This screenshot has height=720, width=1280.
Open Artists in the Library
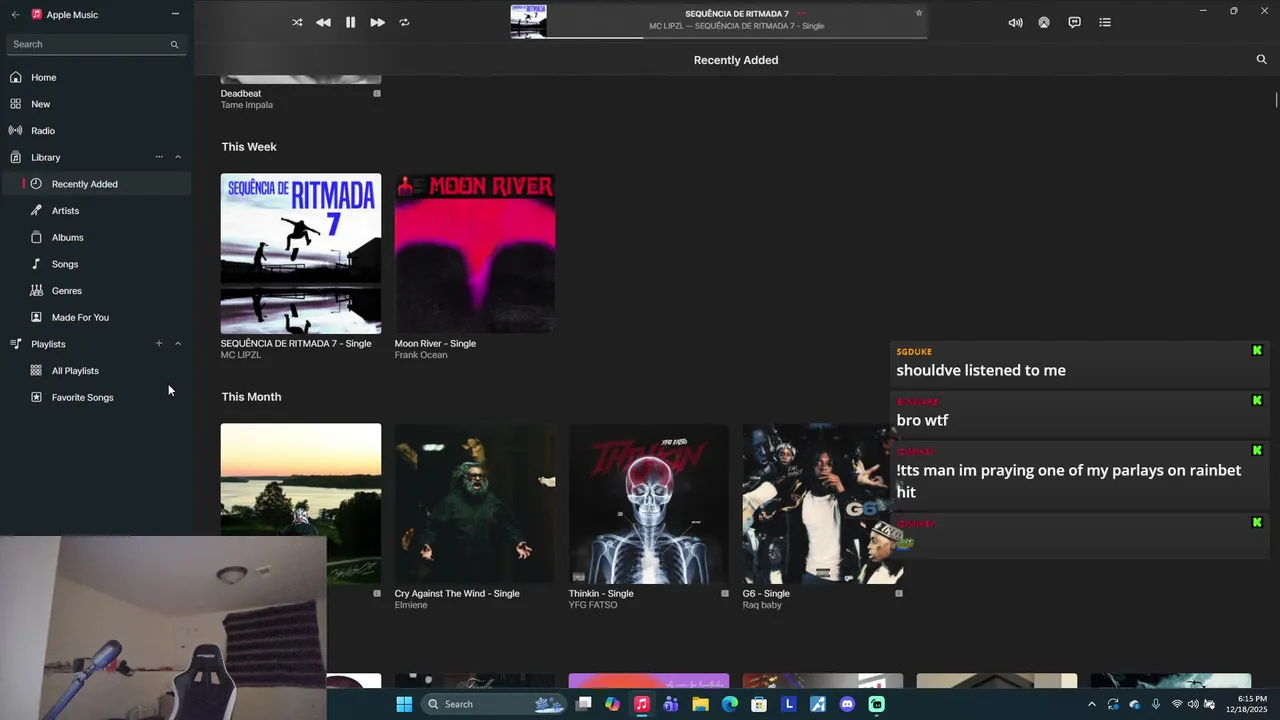click(x=96, y=211)
